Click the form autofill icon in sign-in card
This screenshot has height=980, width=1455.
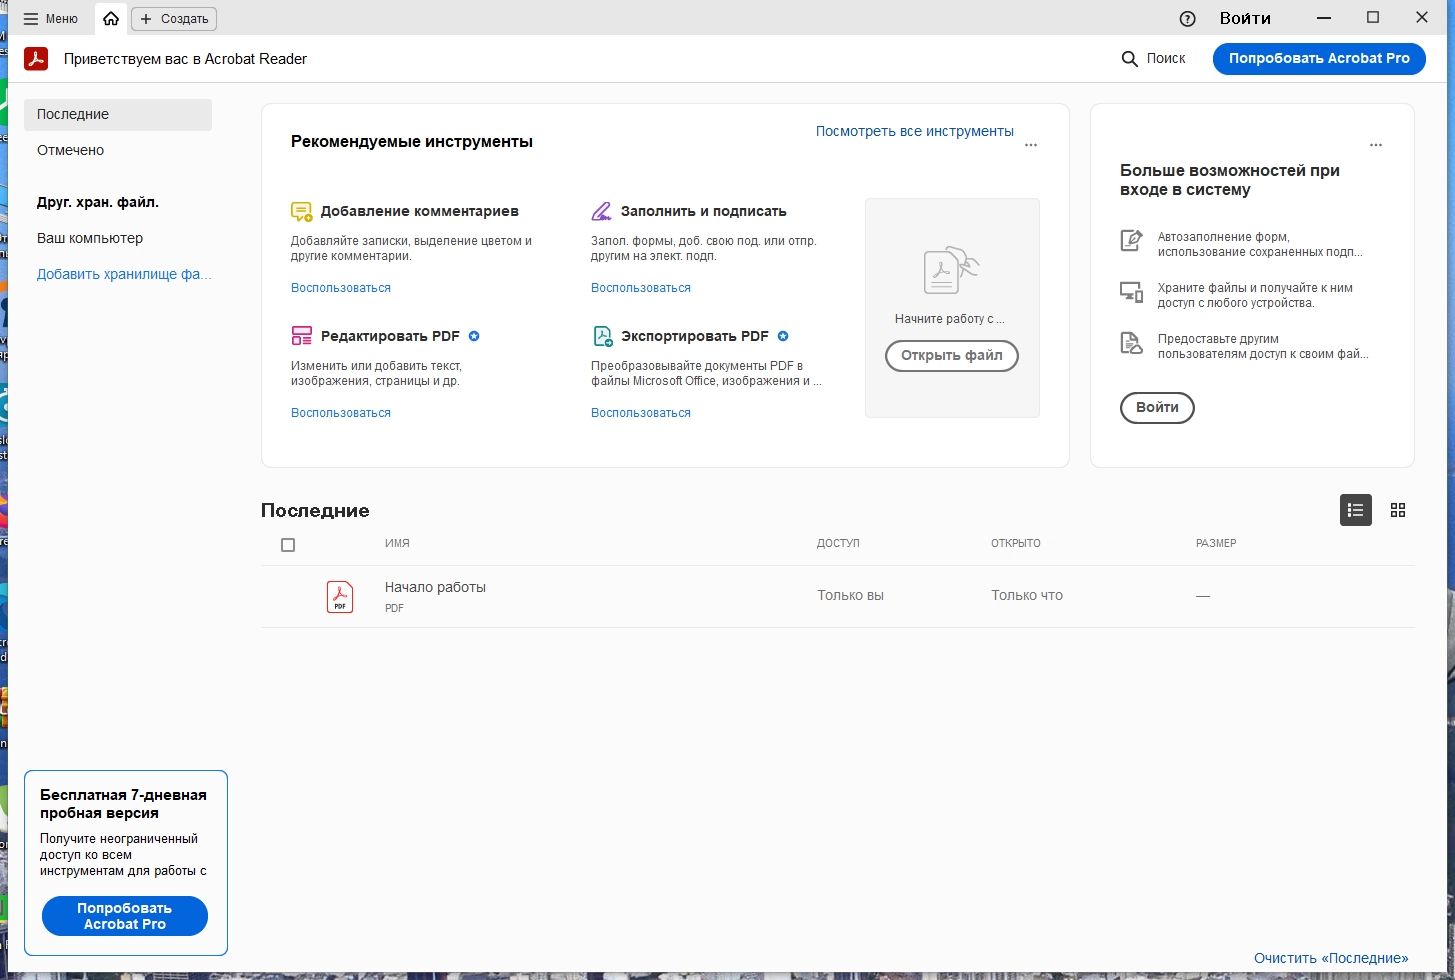[x=1131, y=241]
